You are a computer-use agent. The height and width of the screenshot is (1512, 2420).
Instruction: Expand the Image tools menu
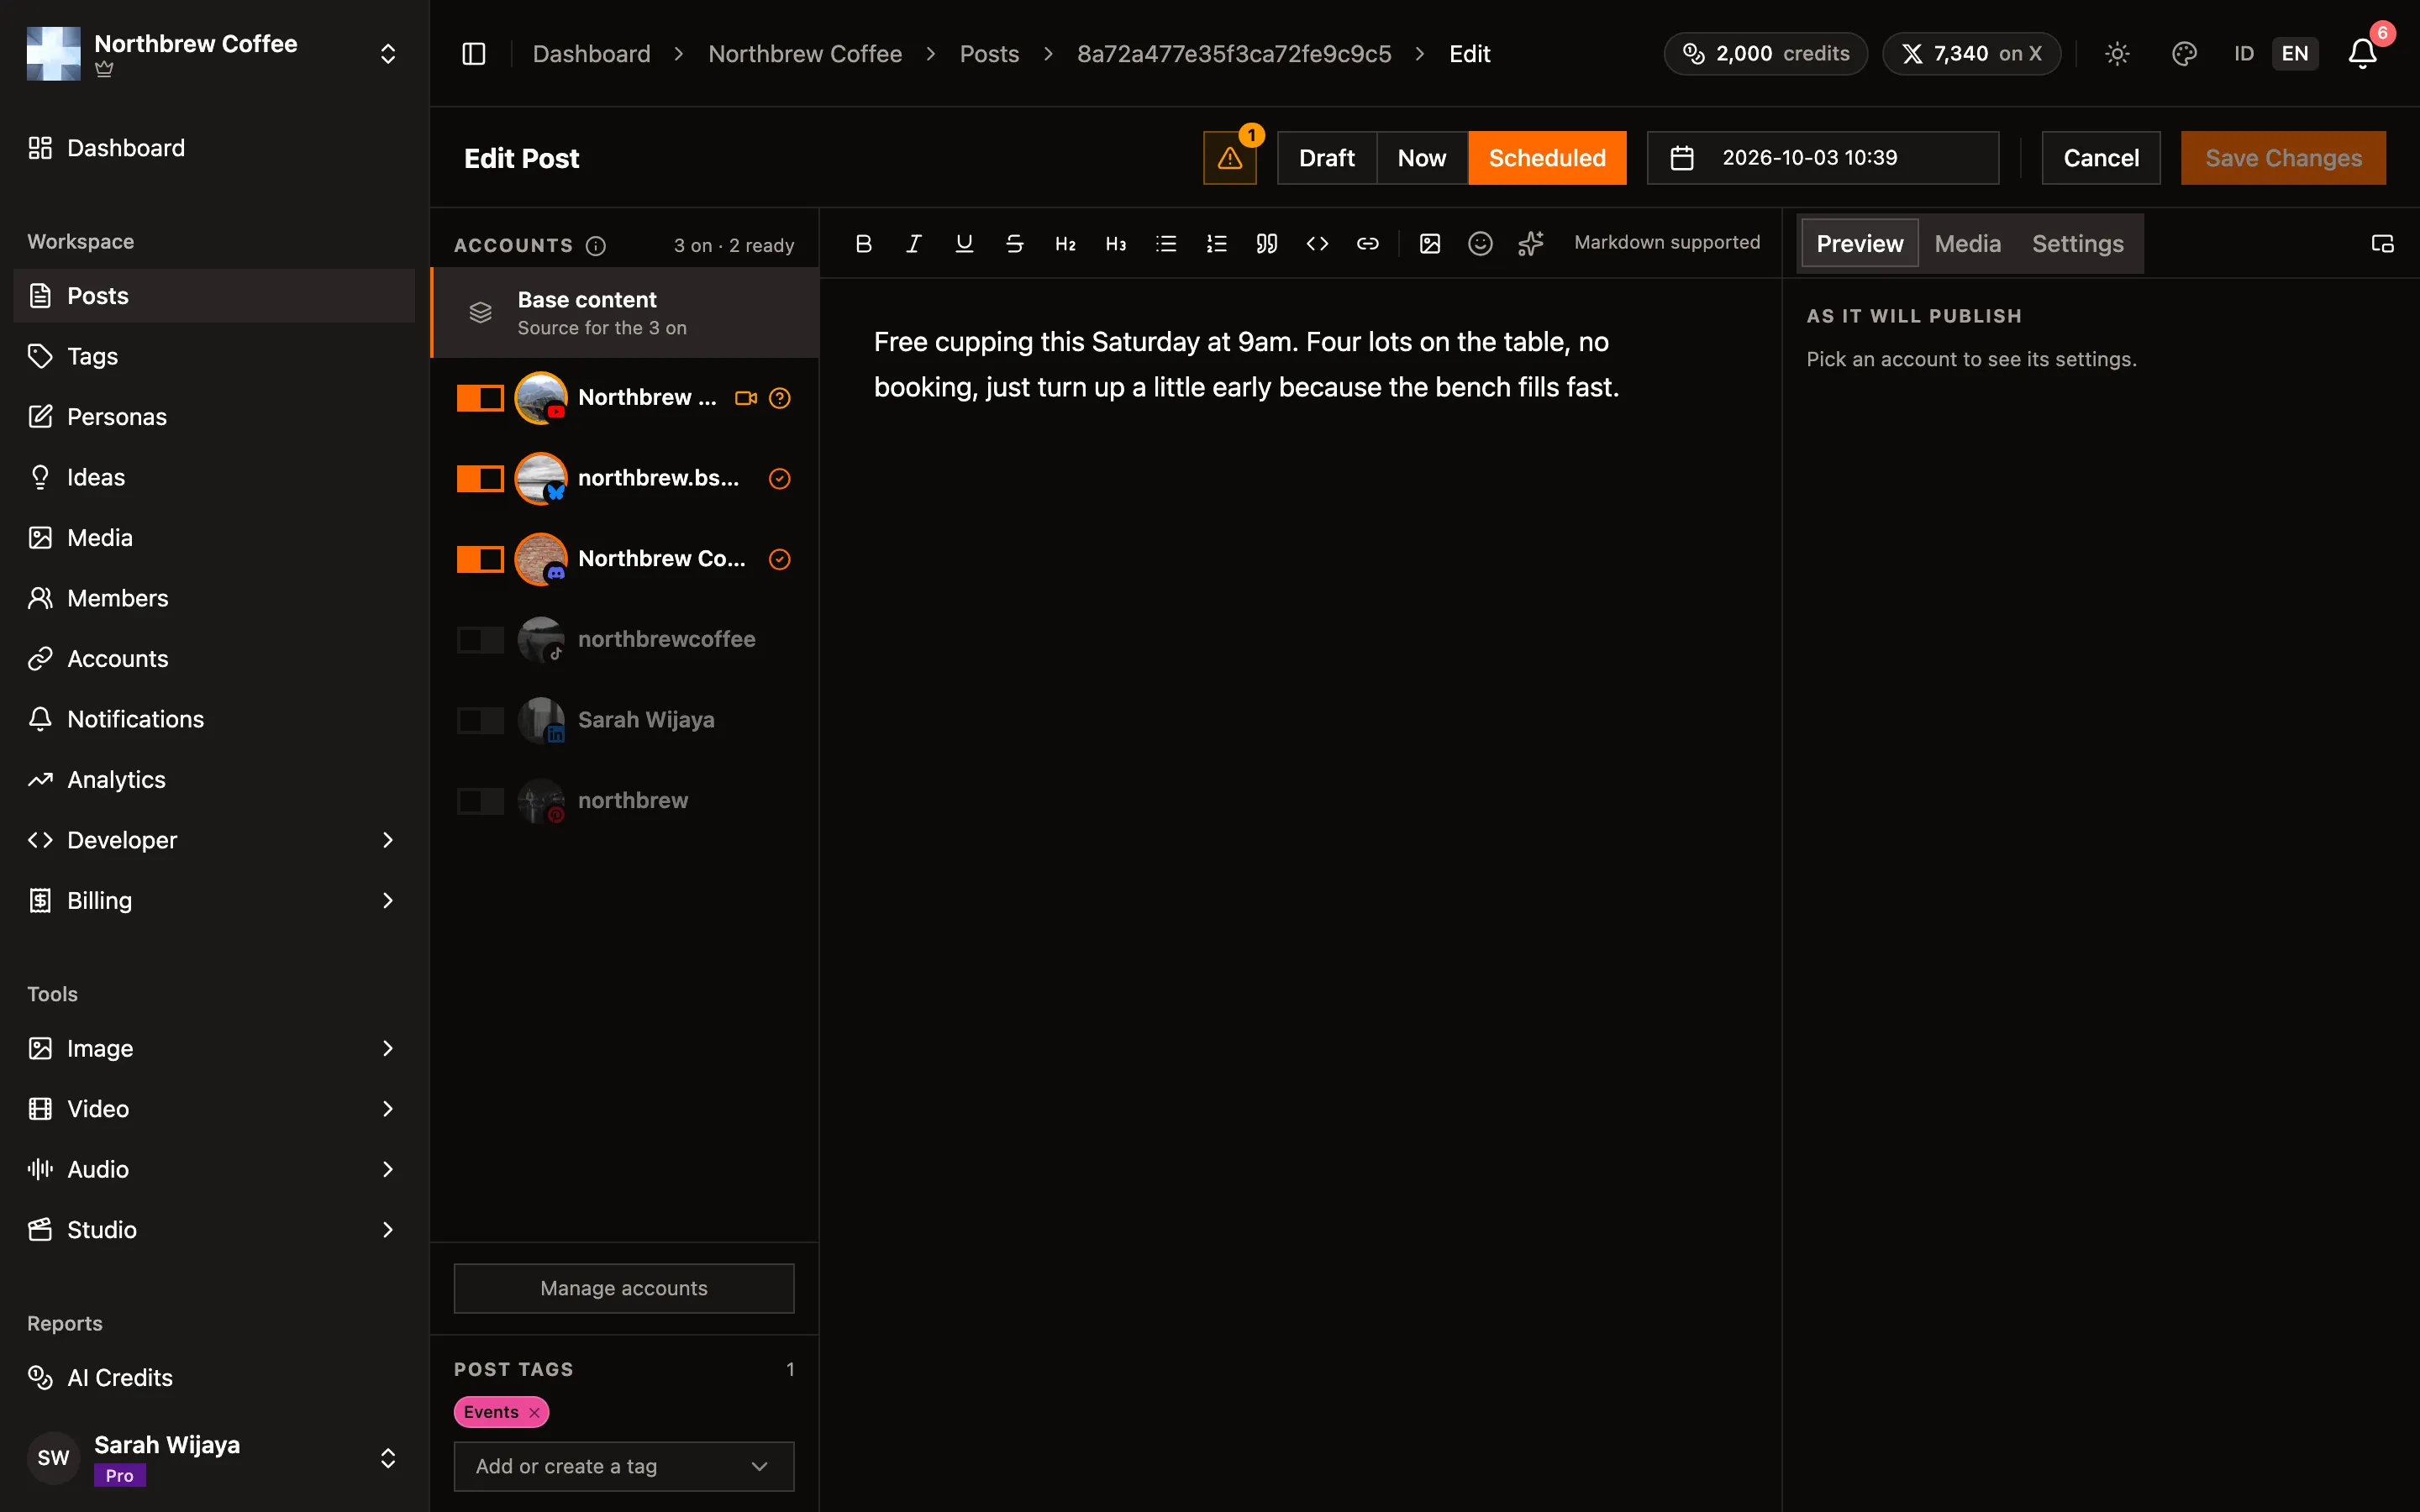tap(214, 1048)
